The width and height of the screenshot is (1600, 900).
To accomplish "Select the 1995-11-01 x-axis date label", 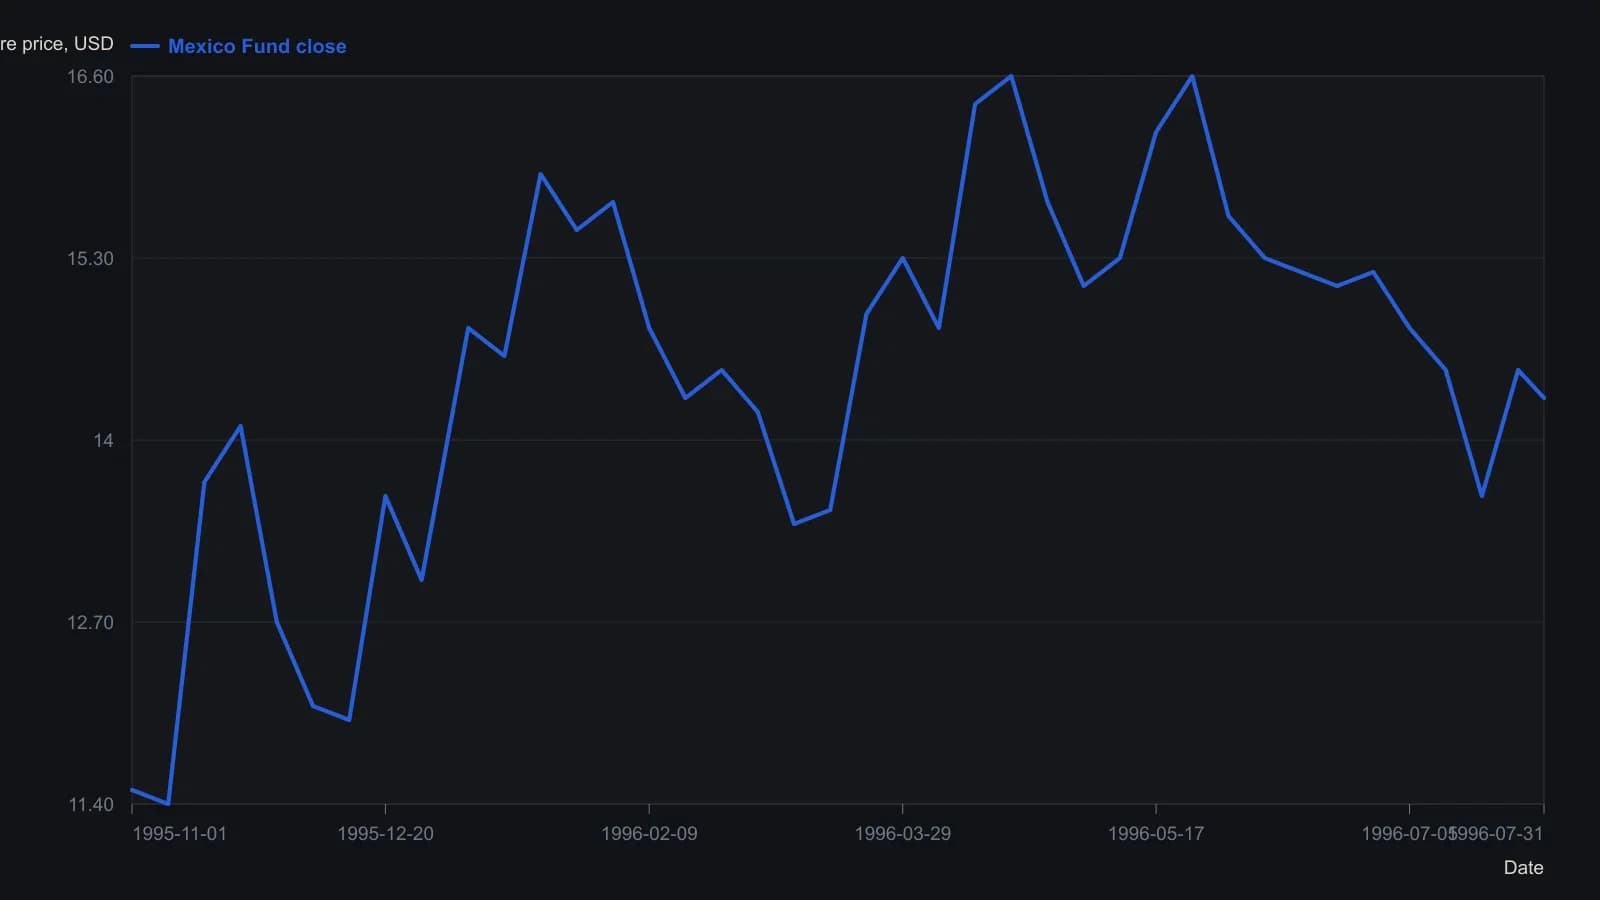I will pos(179,834).
